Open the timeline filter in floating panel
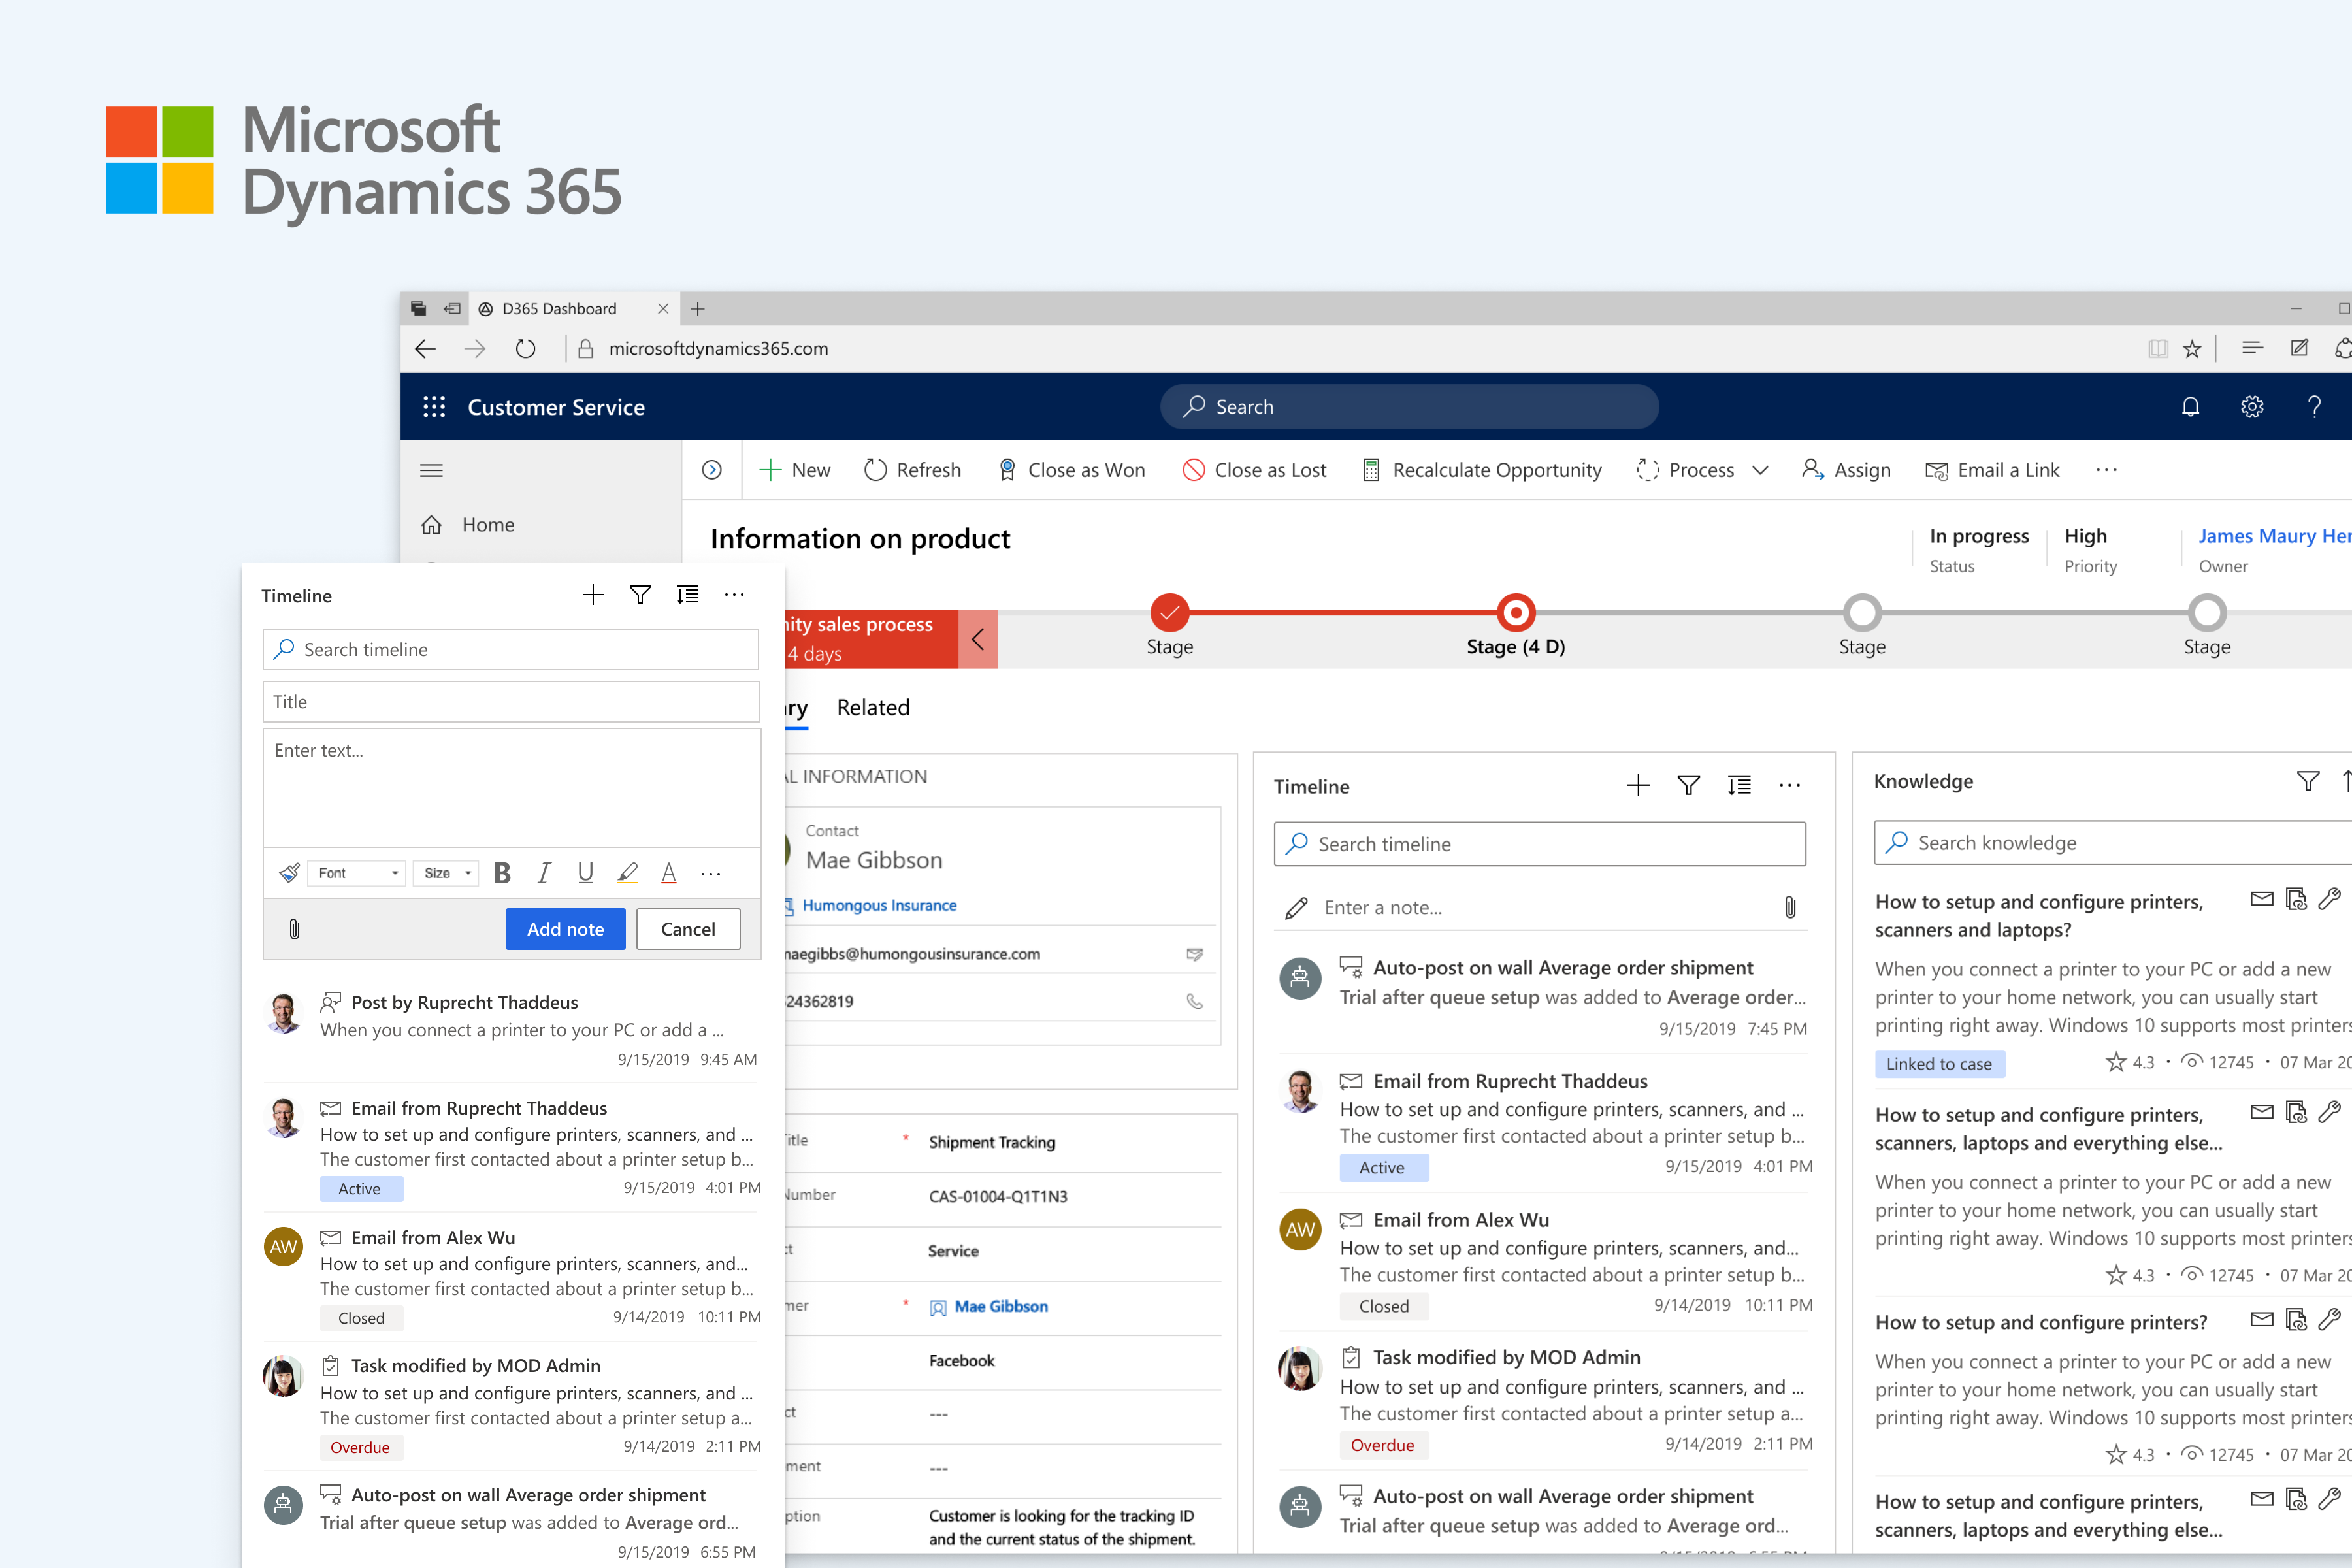This screenshot has height=1568, width=2352. coord(640,595)
